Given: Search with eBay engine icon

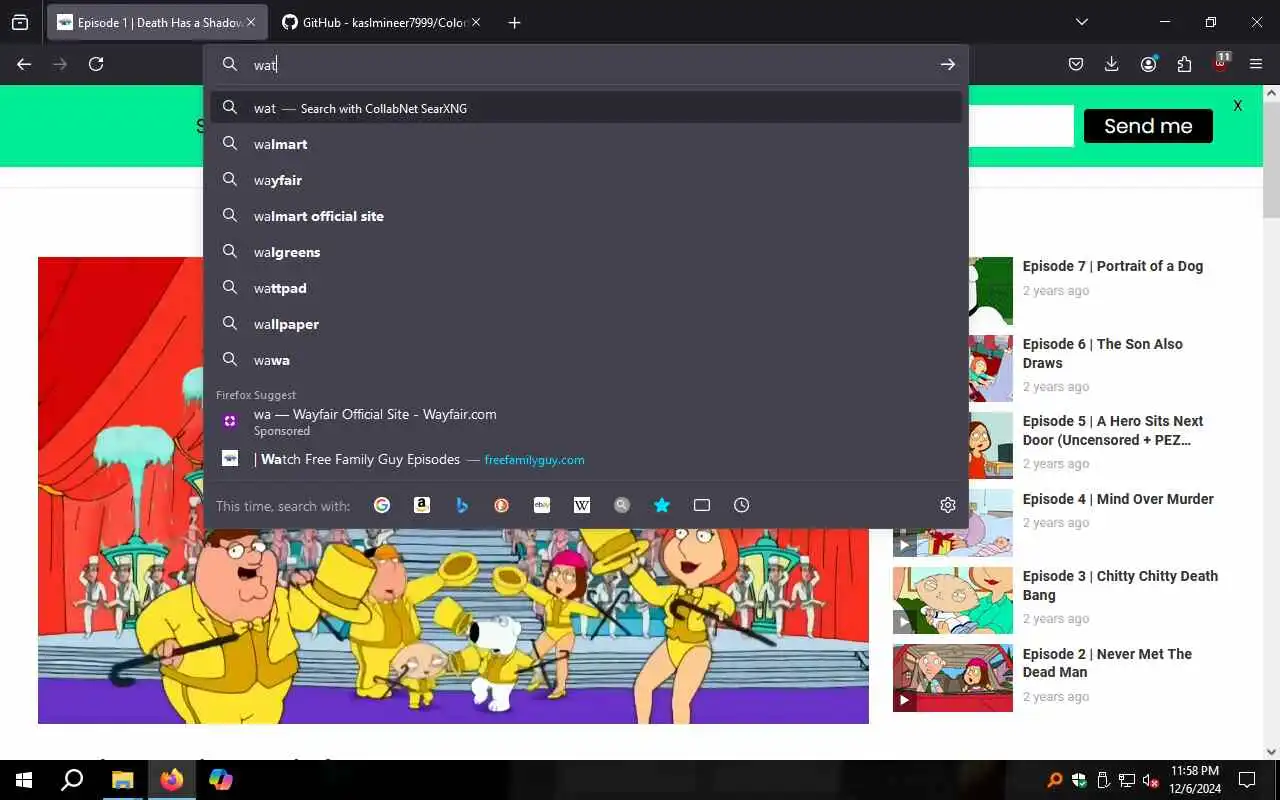Looking at the screenshot, I should 542,505.
